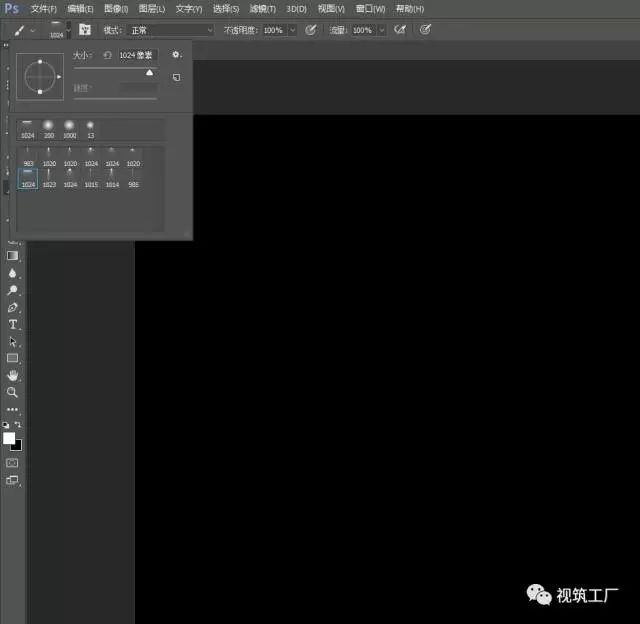Image resolution: width=640 pixels, height=624 pixels.
Task: Click the Photoshop Ps logo
Action: click(11, 9)
